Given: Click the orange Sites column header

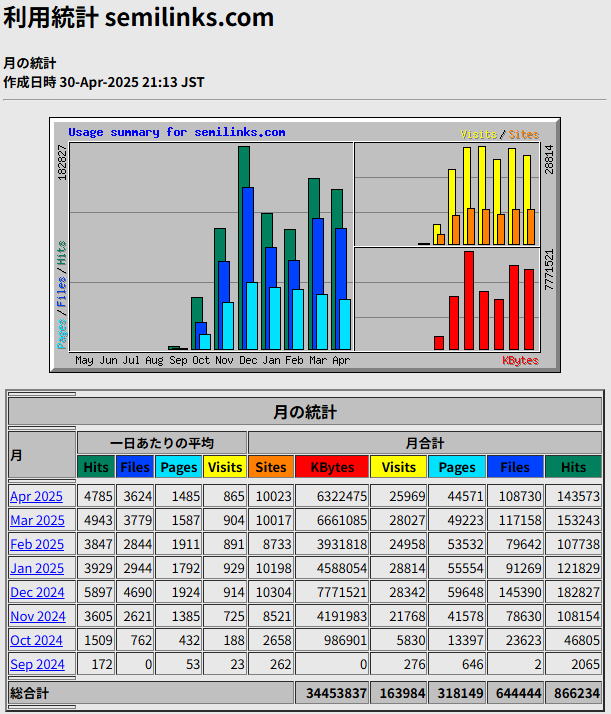Looking at the screenshot, I should coord(271,467).
